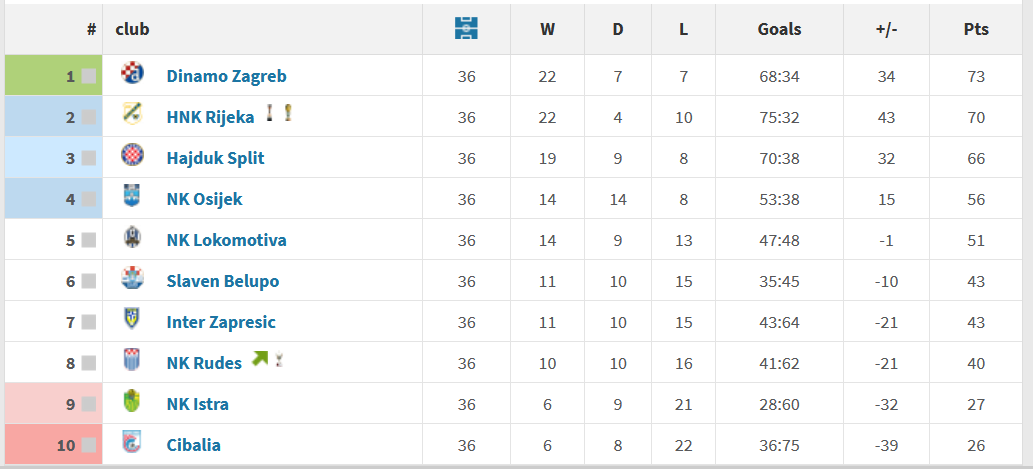Click the HNK Rijeka club crest
The image size is (1033, 469).
(132, 114)
